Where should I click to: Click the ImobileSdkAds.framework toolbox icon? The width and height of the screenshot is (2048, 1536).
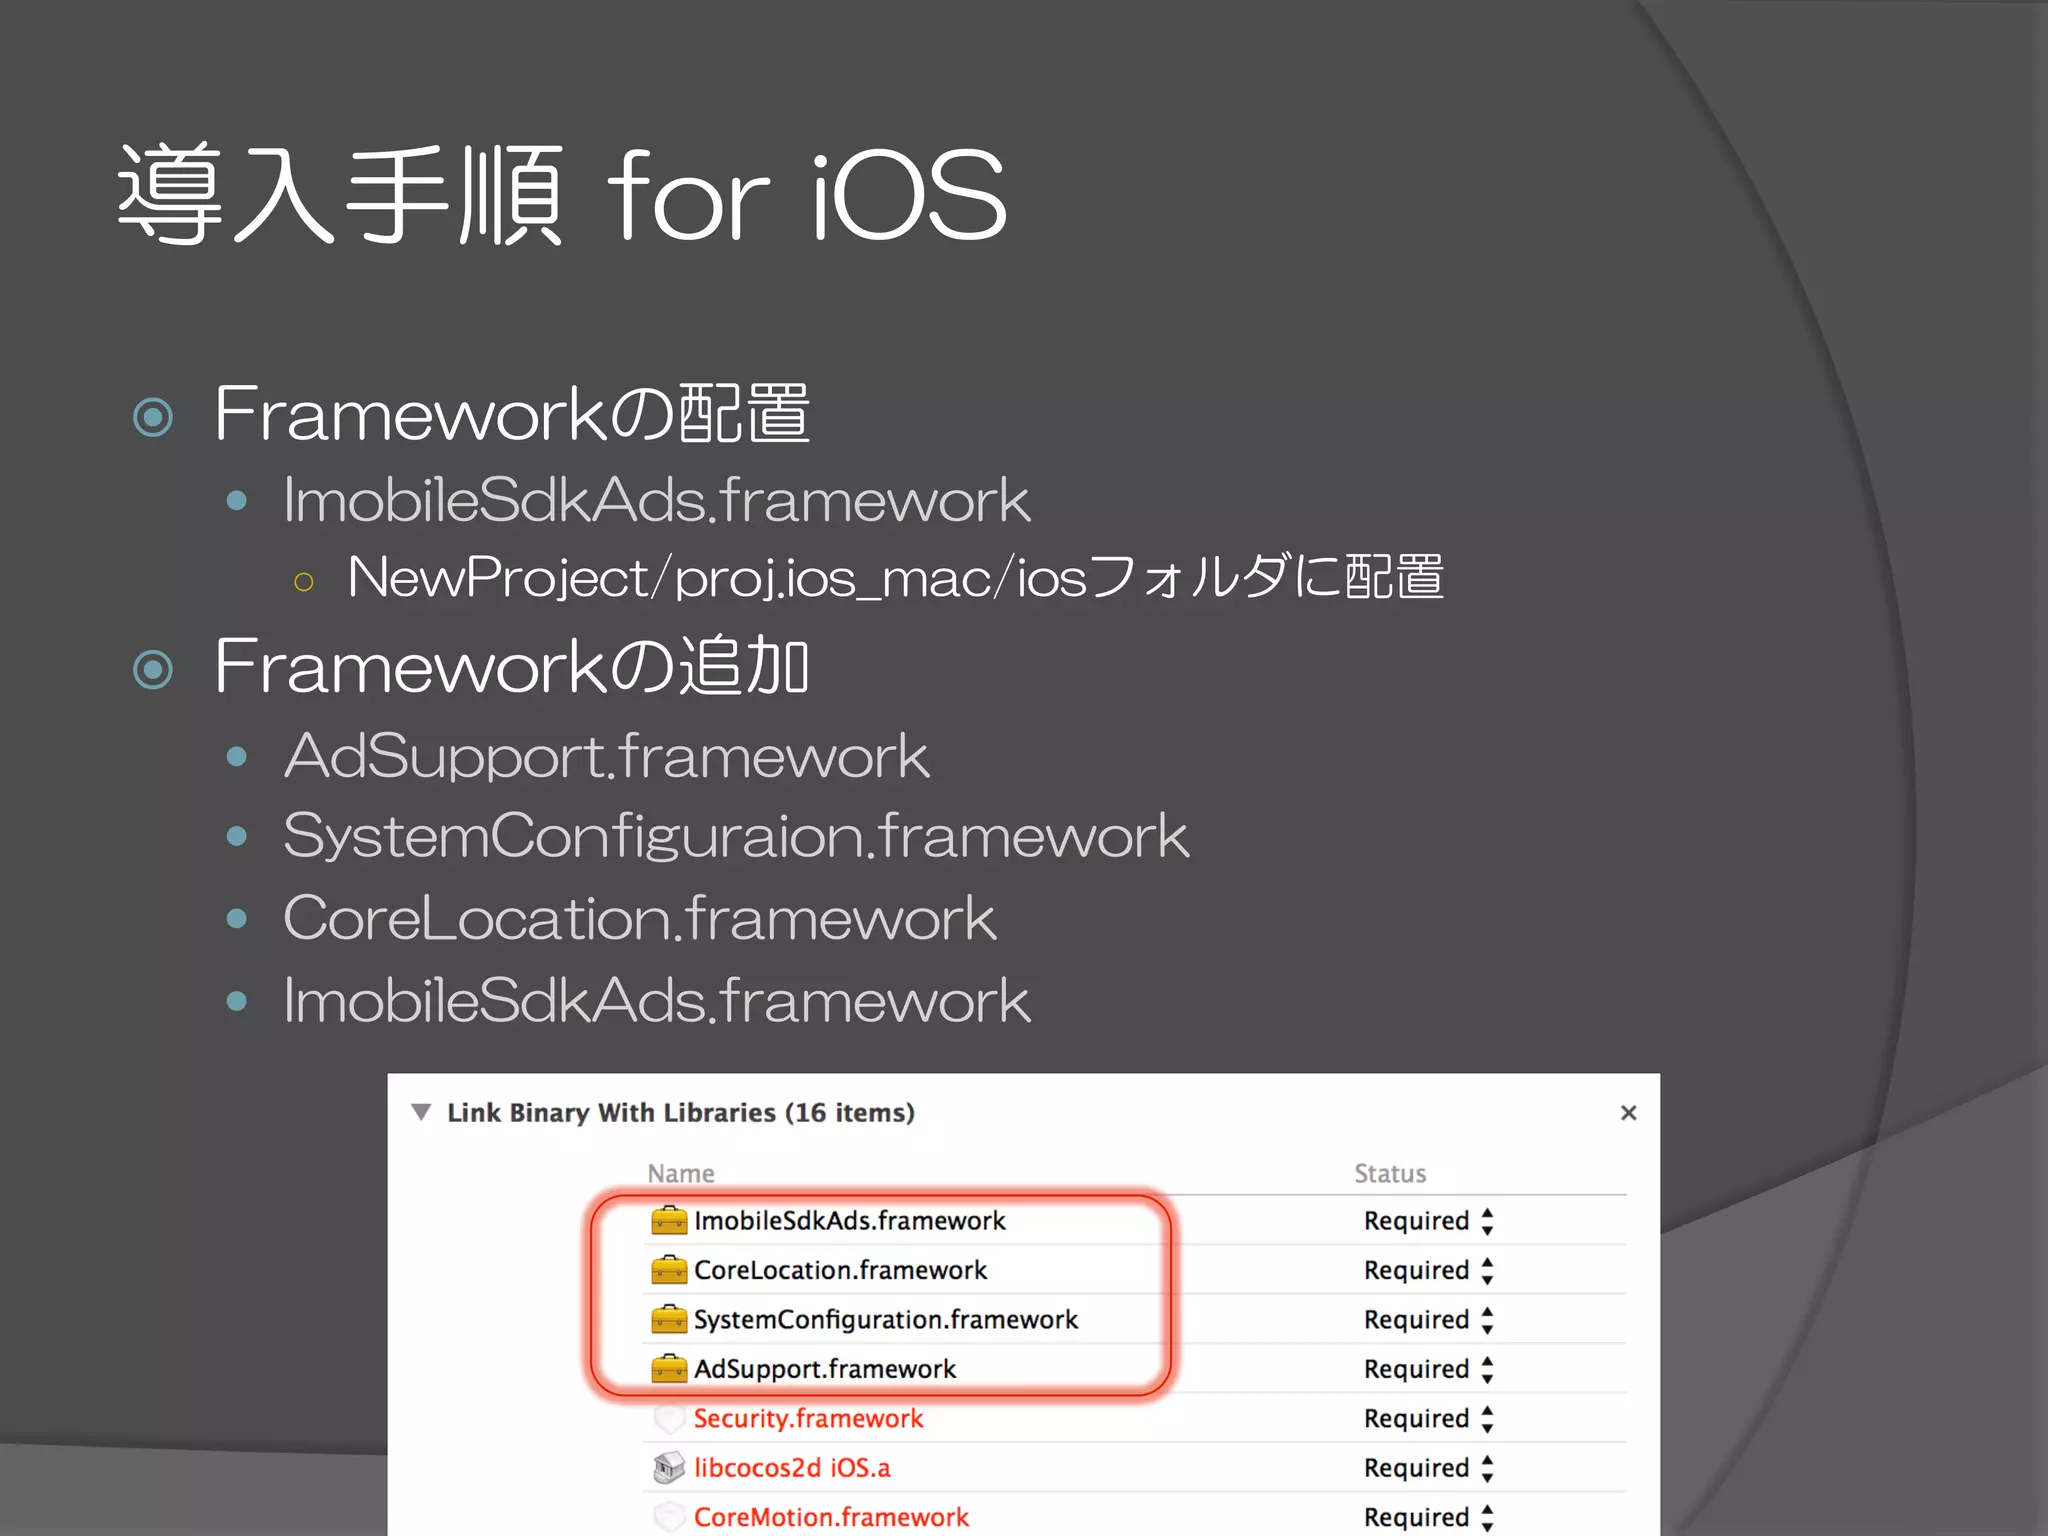[x=669, y=1220]
